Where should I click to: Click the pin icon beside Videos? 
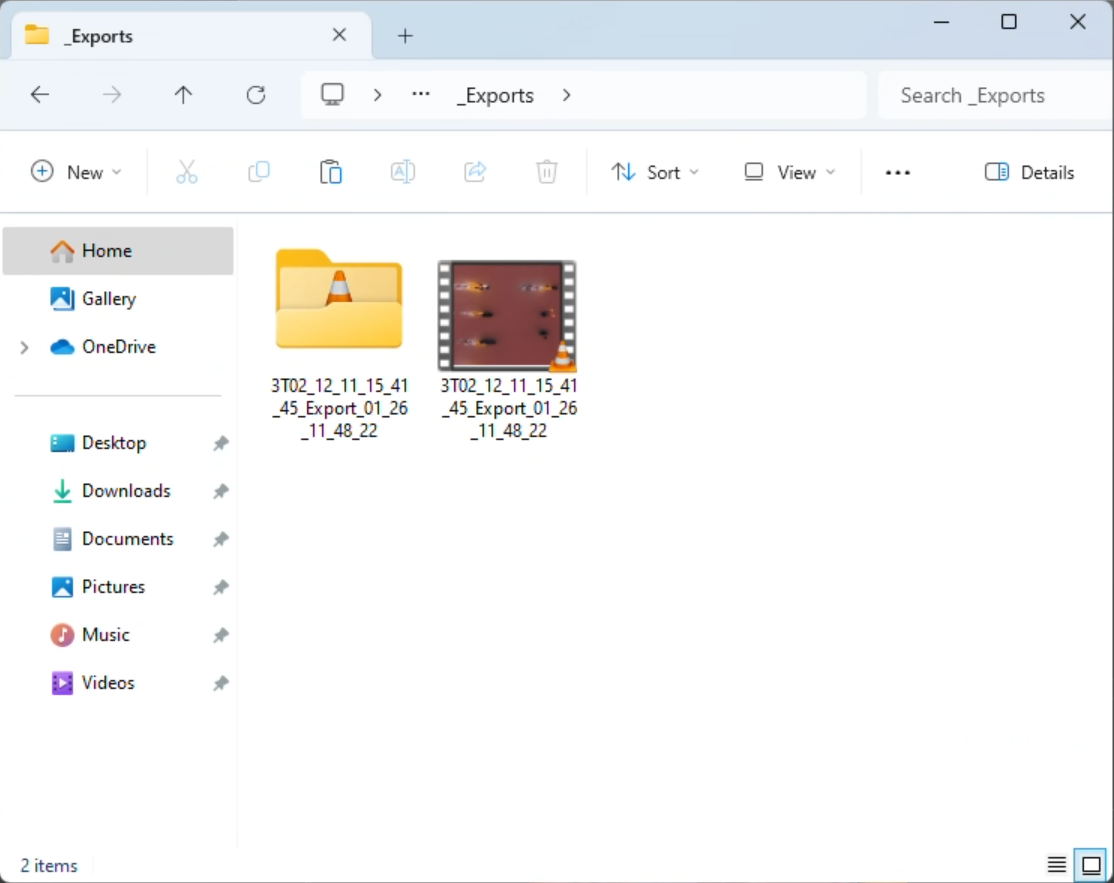coord(221,683)
